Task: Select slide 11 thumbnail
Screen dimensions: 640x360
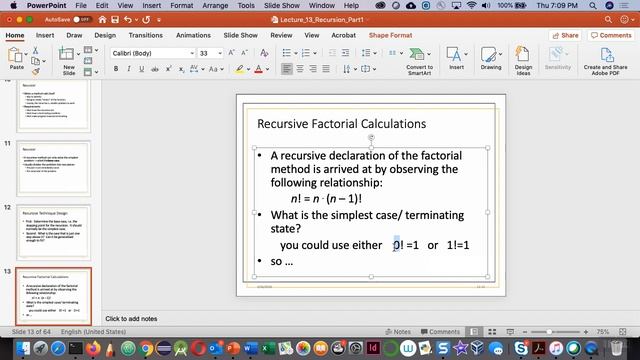Action: click(53, 168)
